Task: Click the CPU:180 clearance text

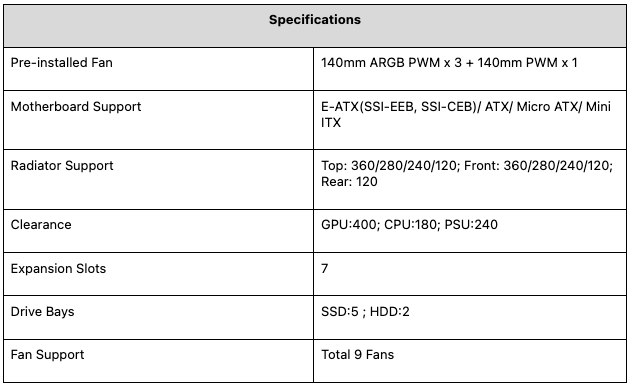Action: [412, 224]
